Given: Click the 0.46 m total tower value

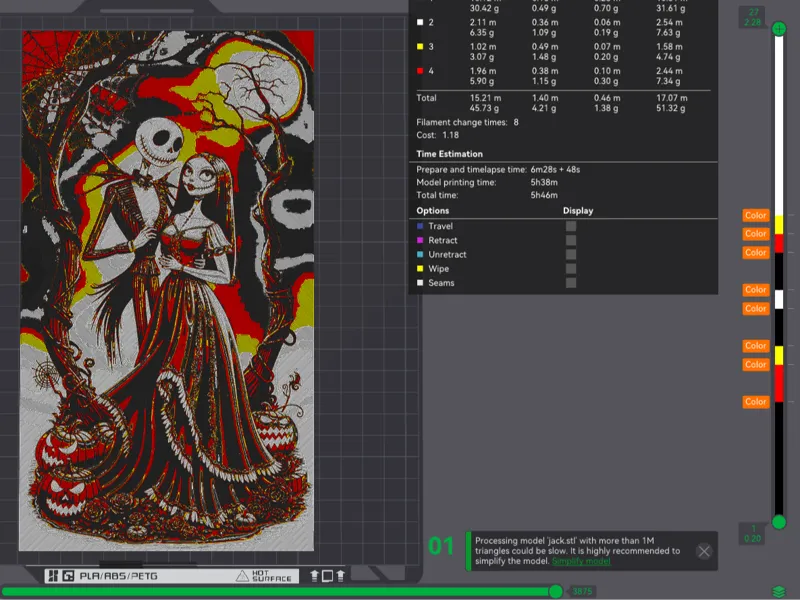Looking at the screenshot, I should 607,98.
